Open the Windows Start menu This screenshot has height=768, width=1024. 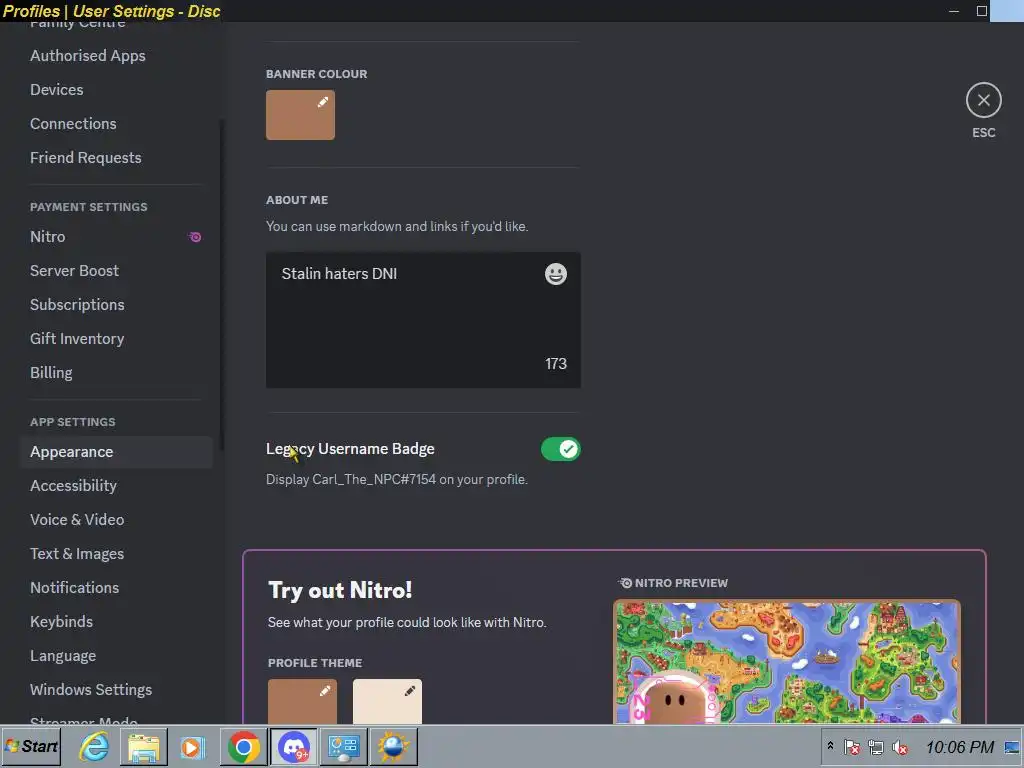coord(31,746)
